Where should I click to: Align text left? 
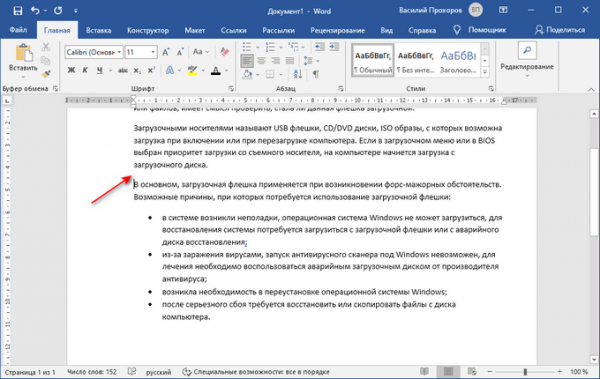247,60
